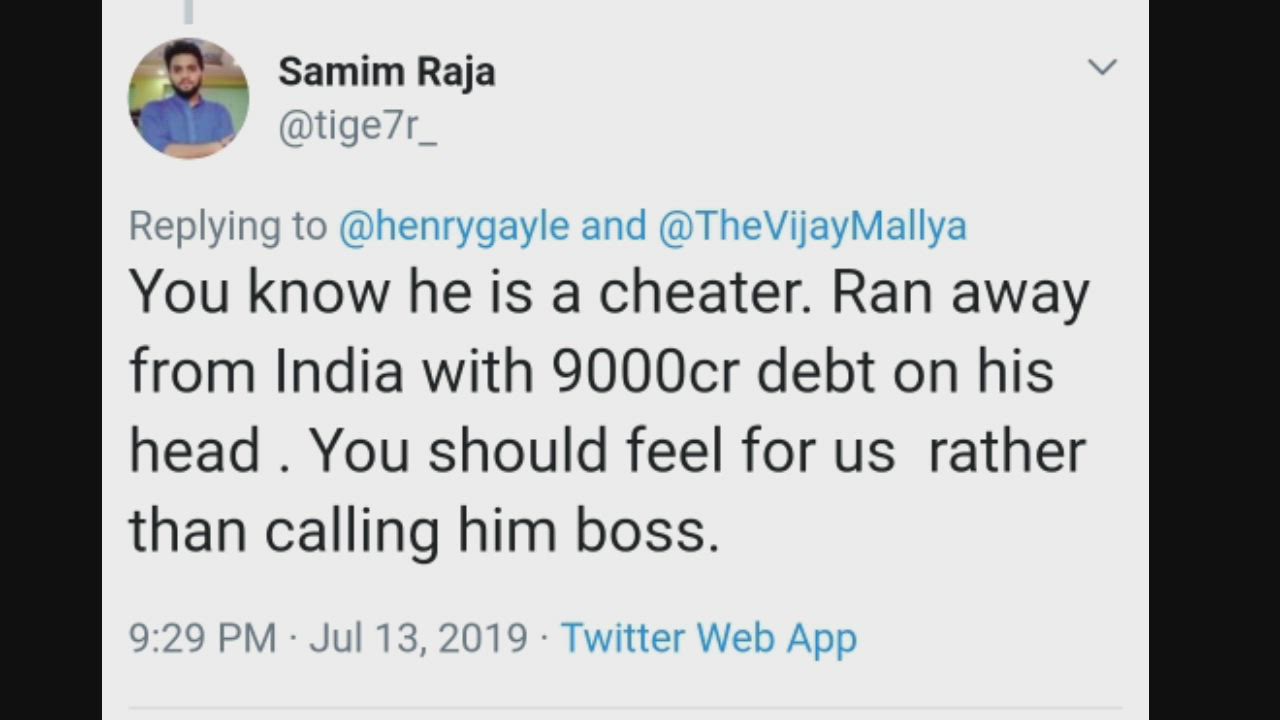Screen dimensions: 1280x720
Task: Click the divider line below the timestamp
Action: (x=625, y=708)
